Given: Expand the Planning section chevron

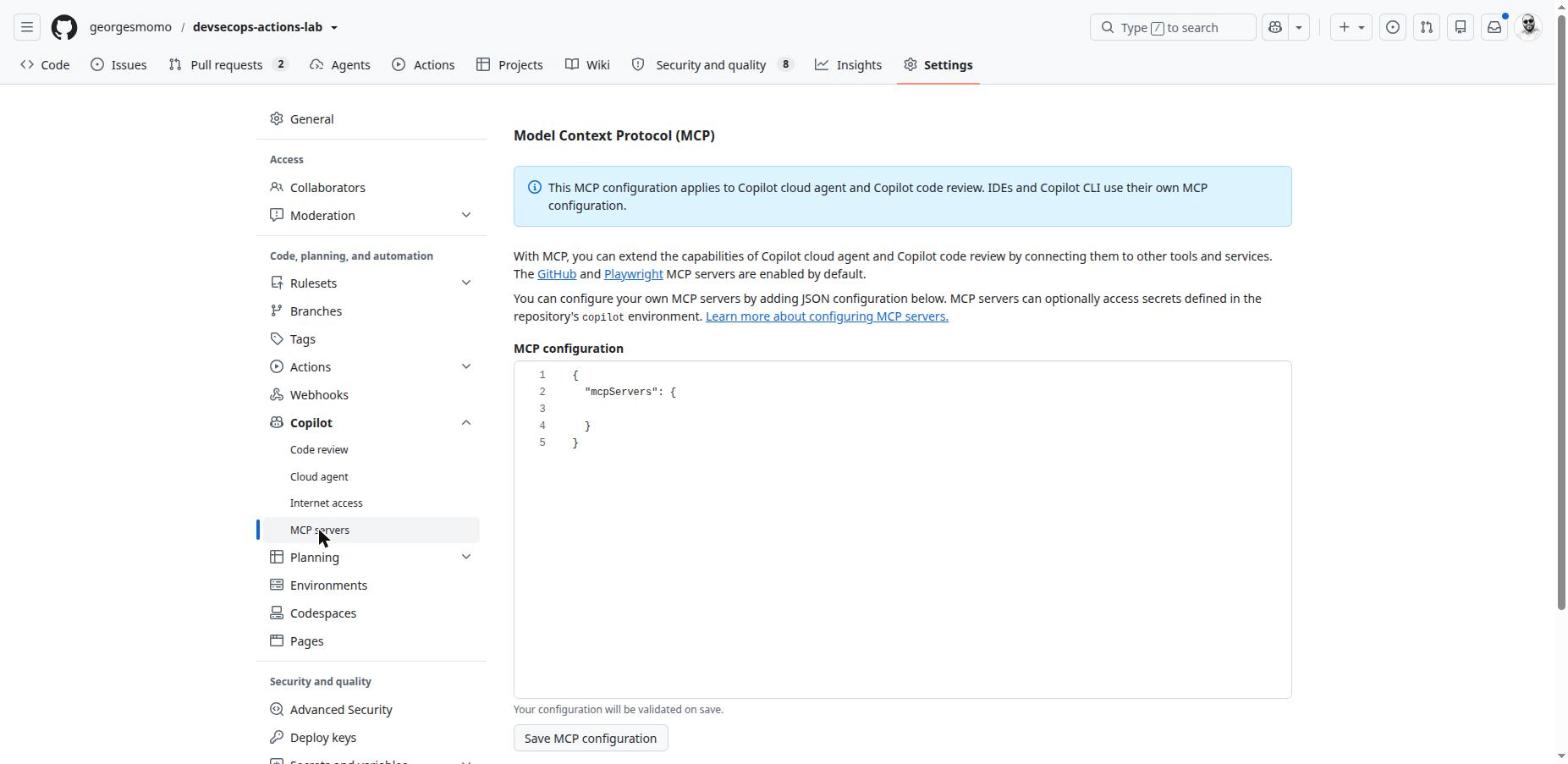Looking at the screenshot, I should click(466, 557).
